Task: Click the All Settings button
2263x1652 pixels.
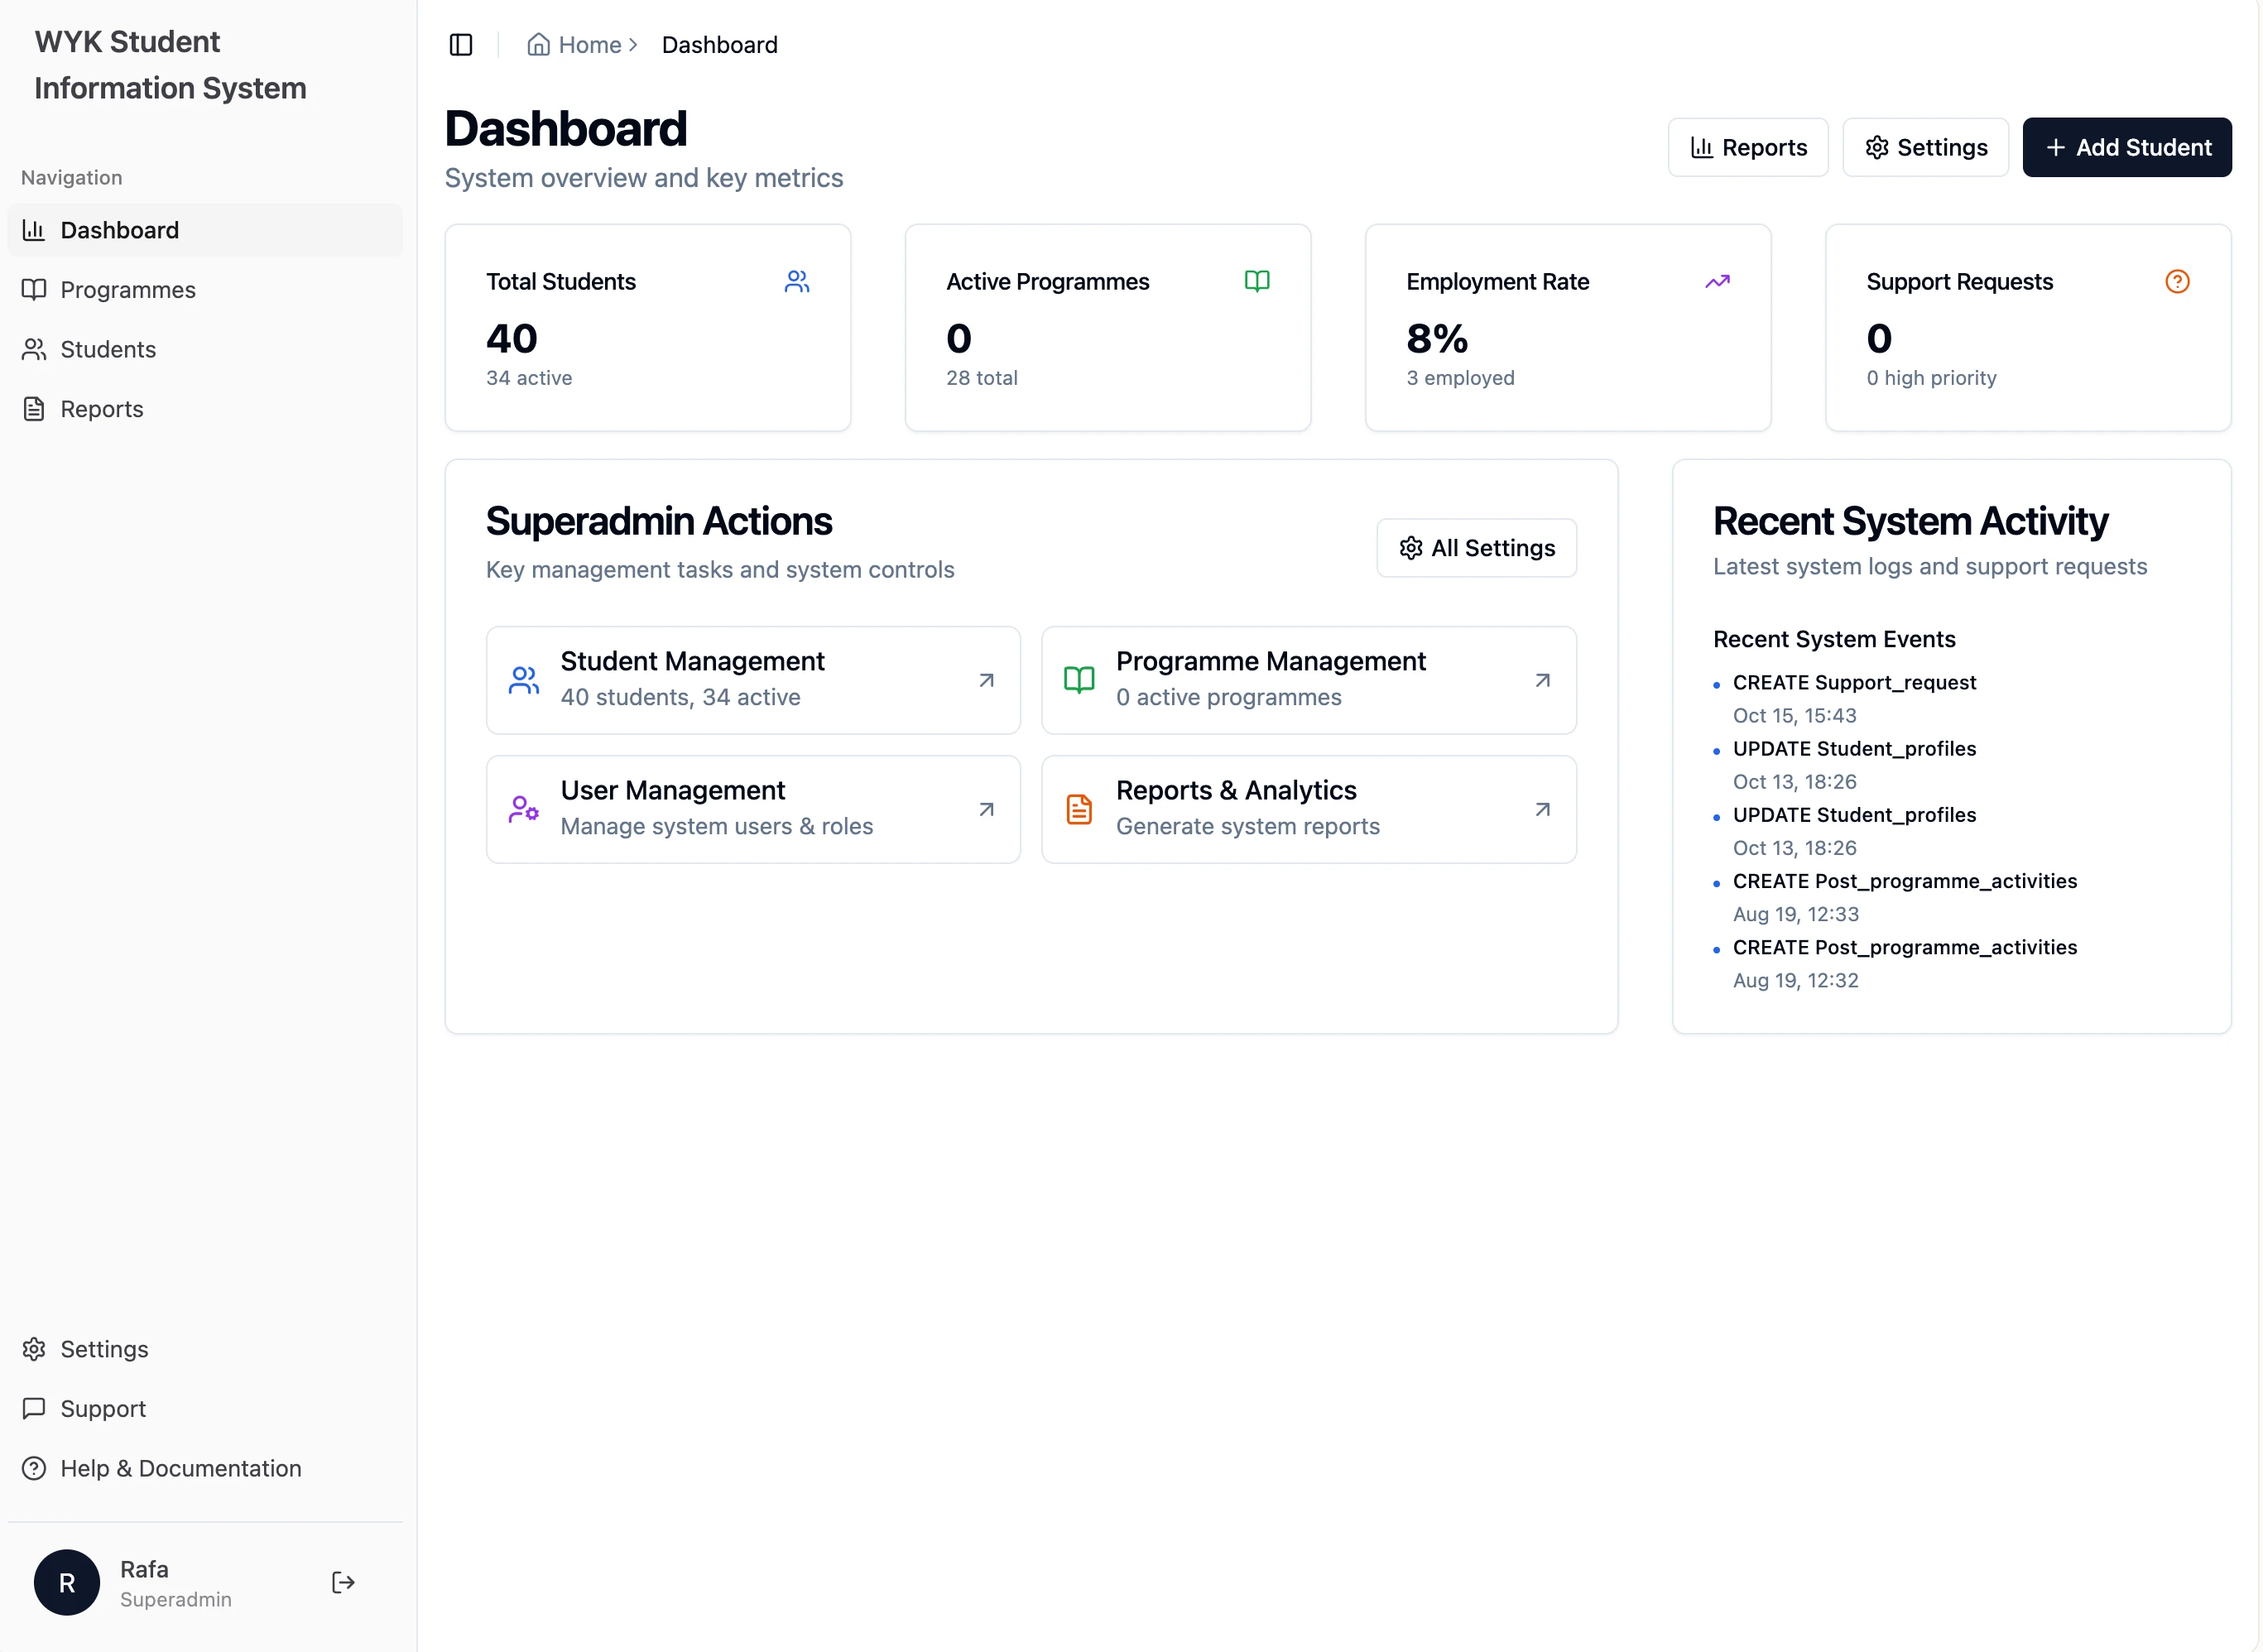Action: point(1476,548)
